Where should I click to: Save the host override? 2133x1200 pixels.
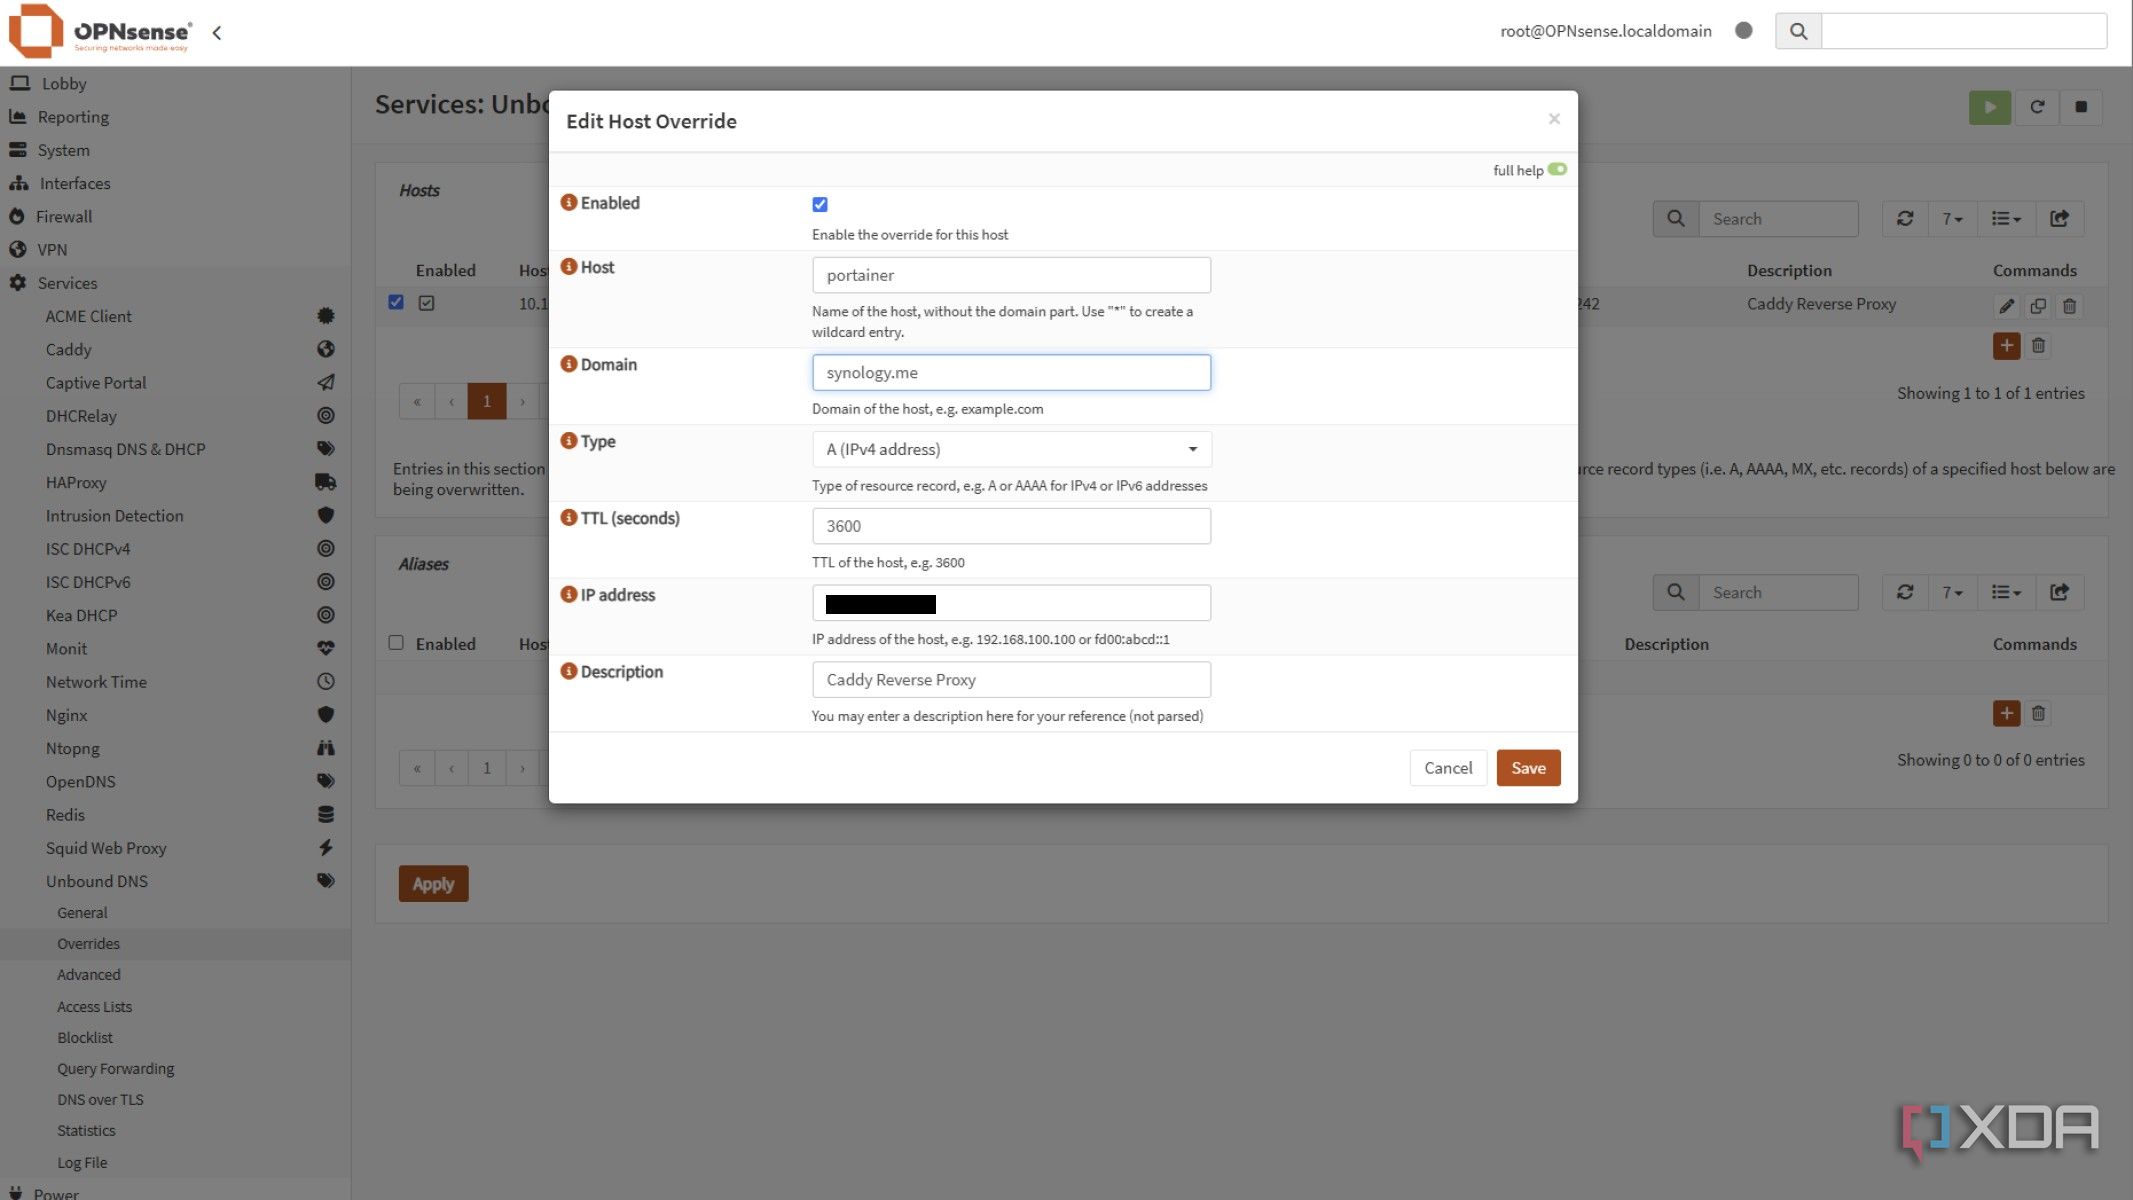(1527, 768)
